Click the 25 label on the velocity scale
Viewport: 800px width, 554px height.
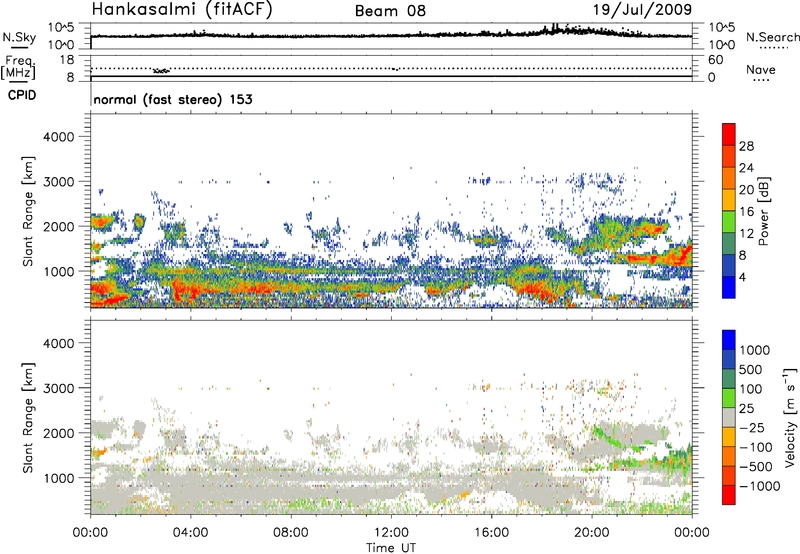pyautogui.click(x=746, y=409)
